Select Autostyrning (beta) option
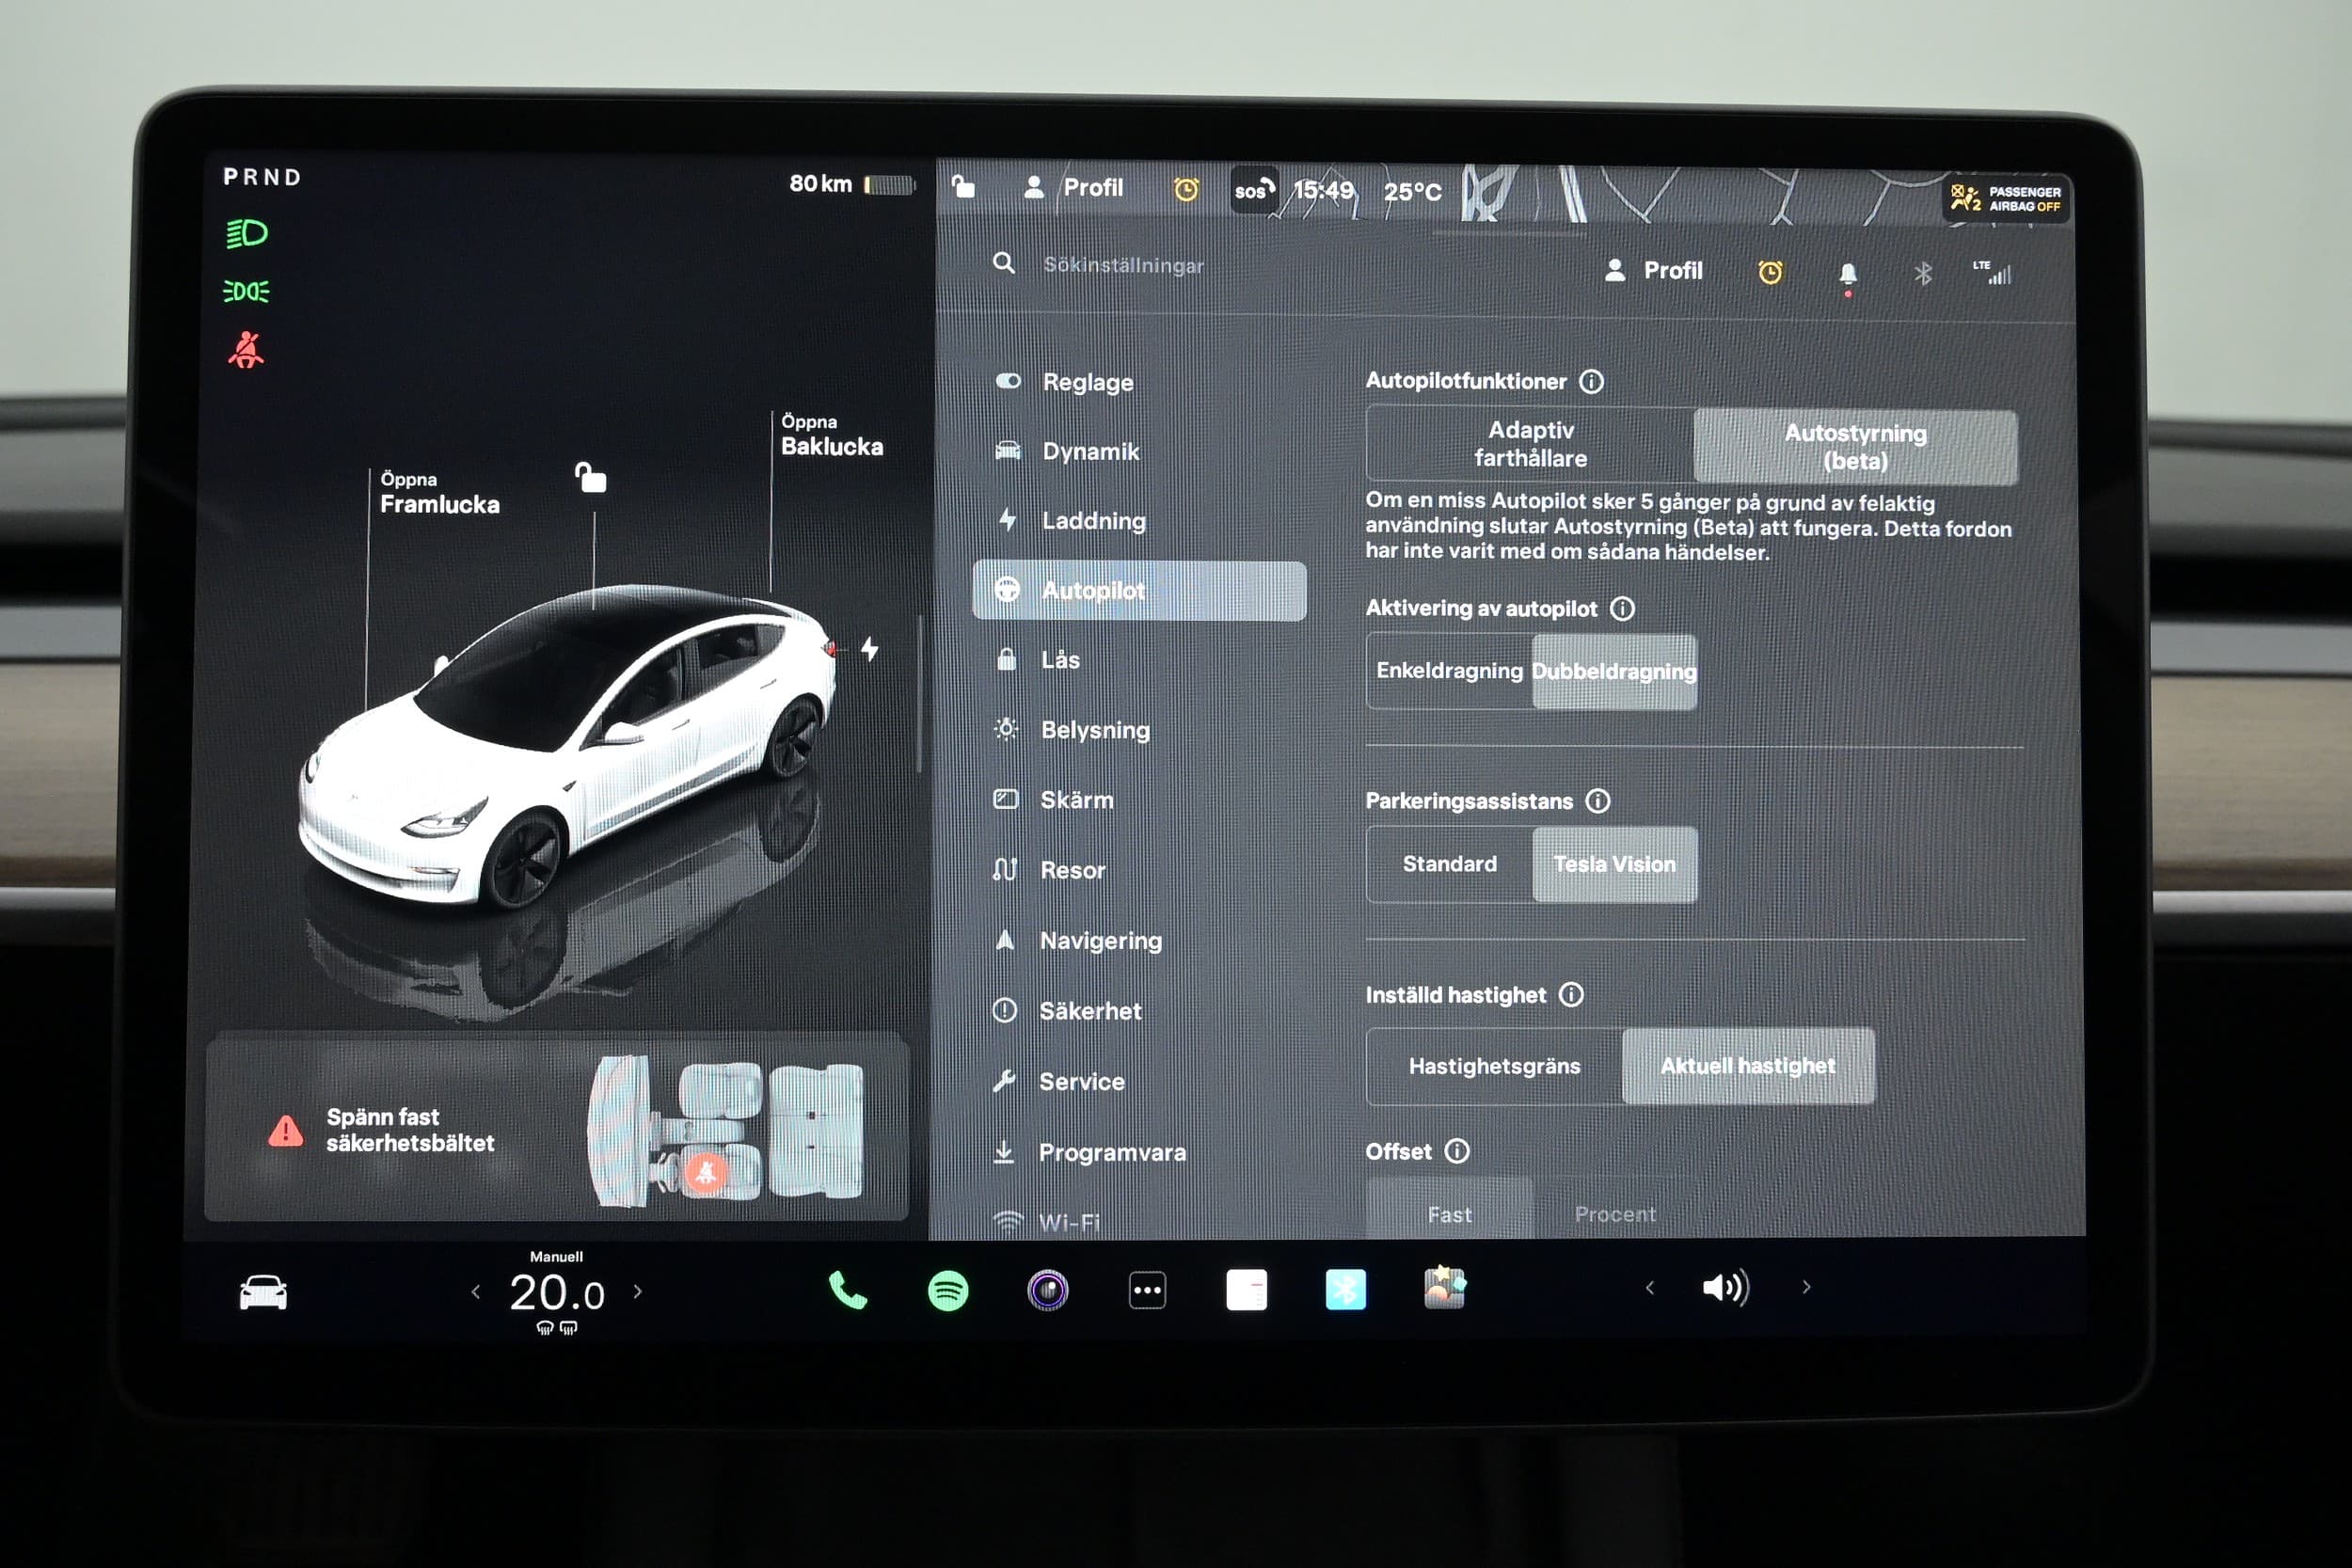This screenshot has width=2352, height=1568. 1855,447
